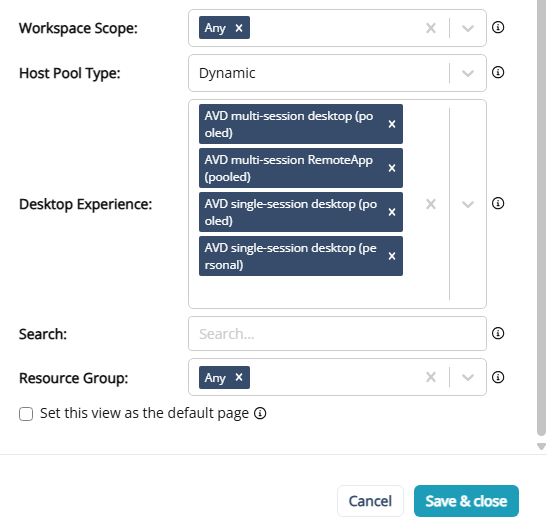Open Resource Group info icon
Screen dimensions: 547x521
point(497,377)
